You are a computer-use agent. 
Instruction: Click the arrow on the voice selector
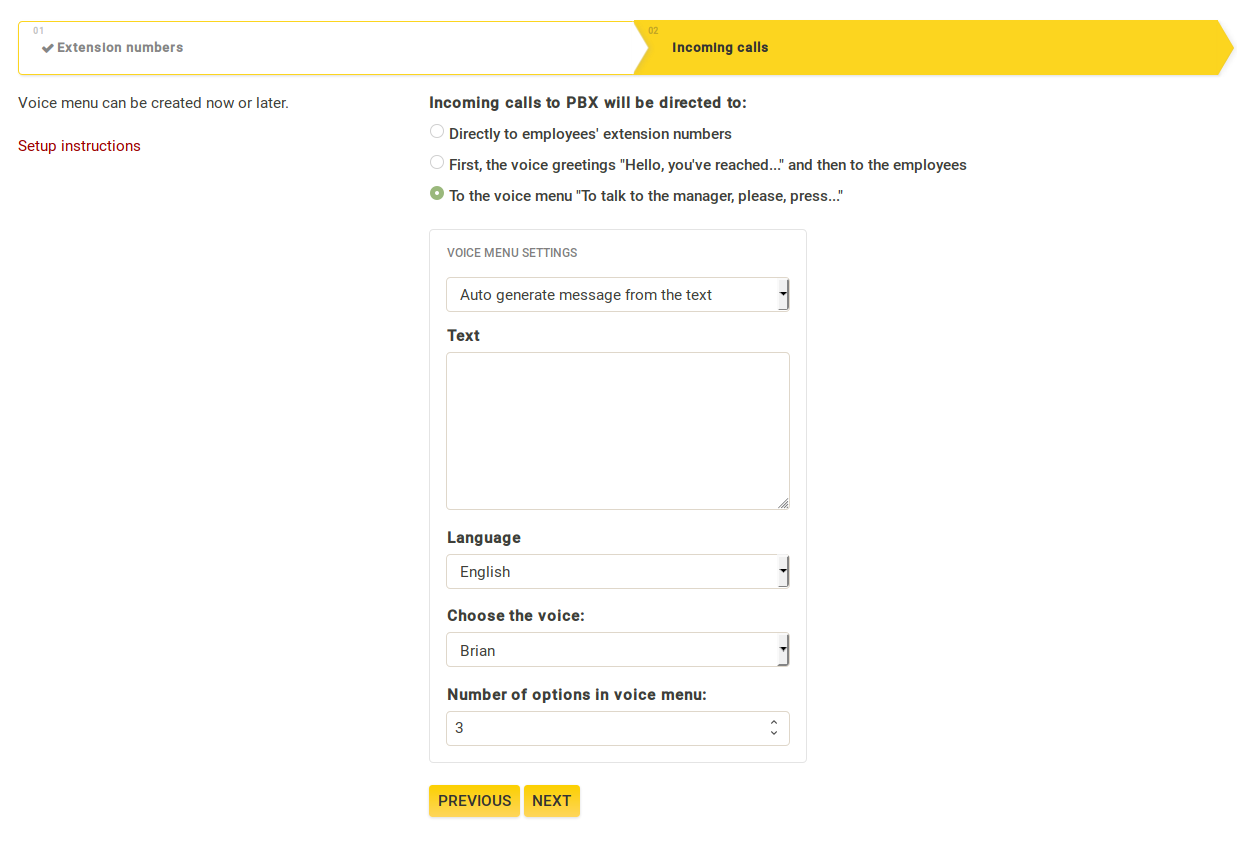click(x=783, y=650)
